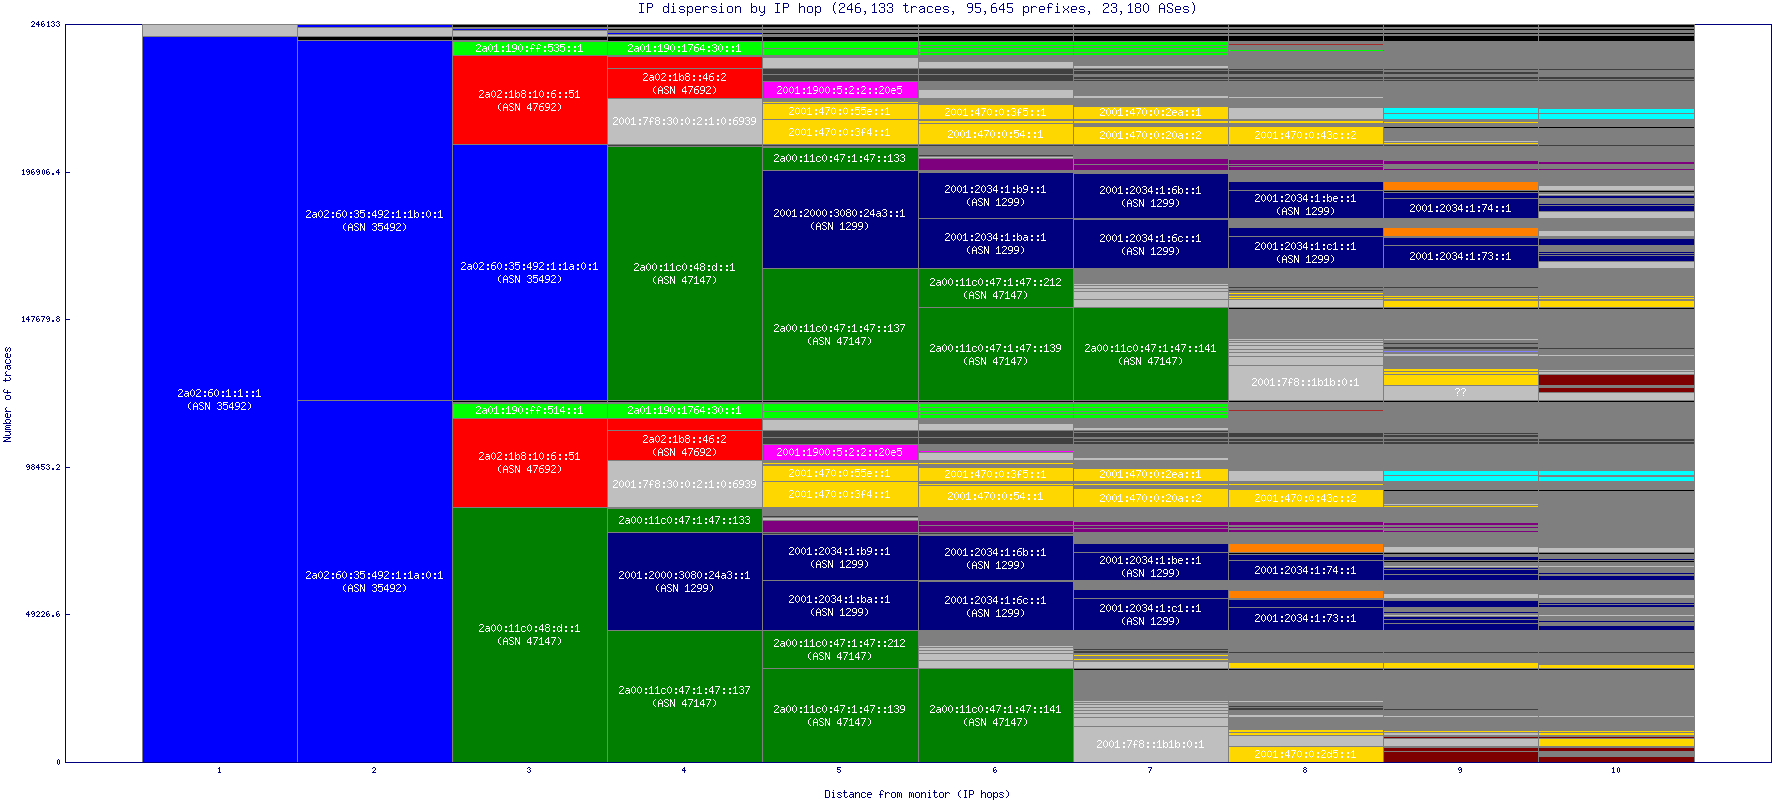Viewport: 1772px width, 800px height.
Task: Click 2001:2000:3080:24a3::1 block at hop 4
Action: (685, 581)
